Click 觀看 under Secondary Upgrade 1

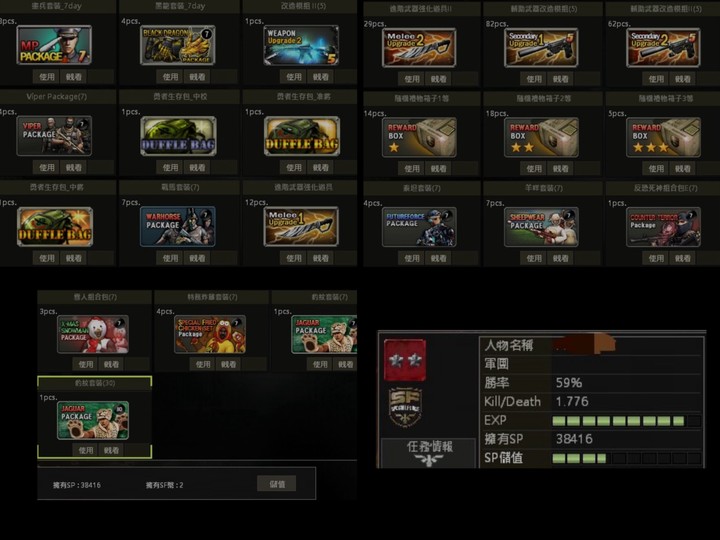(560, 79)
